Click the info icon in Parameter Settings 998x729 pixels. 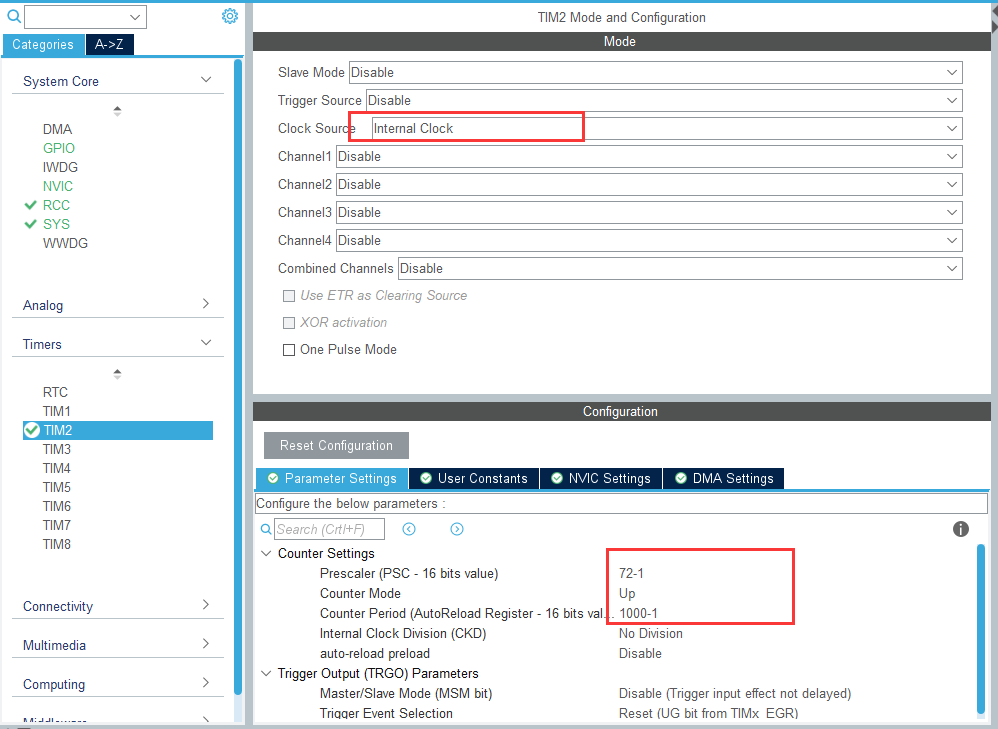(x=960, y=529)
